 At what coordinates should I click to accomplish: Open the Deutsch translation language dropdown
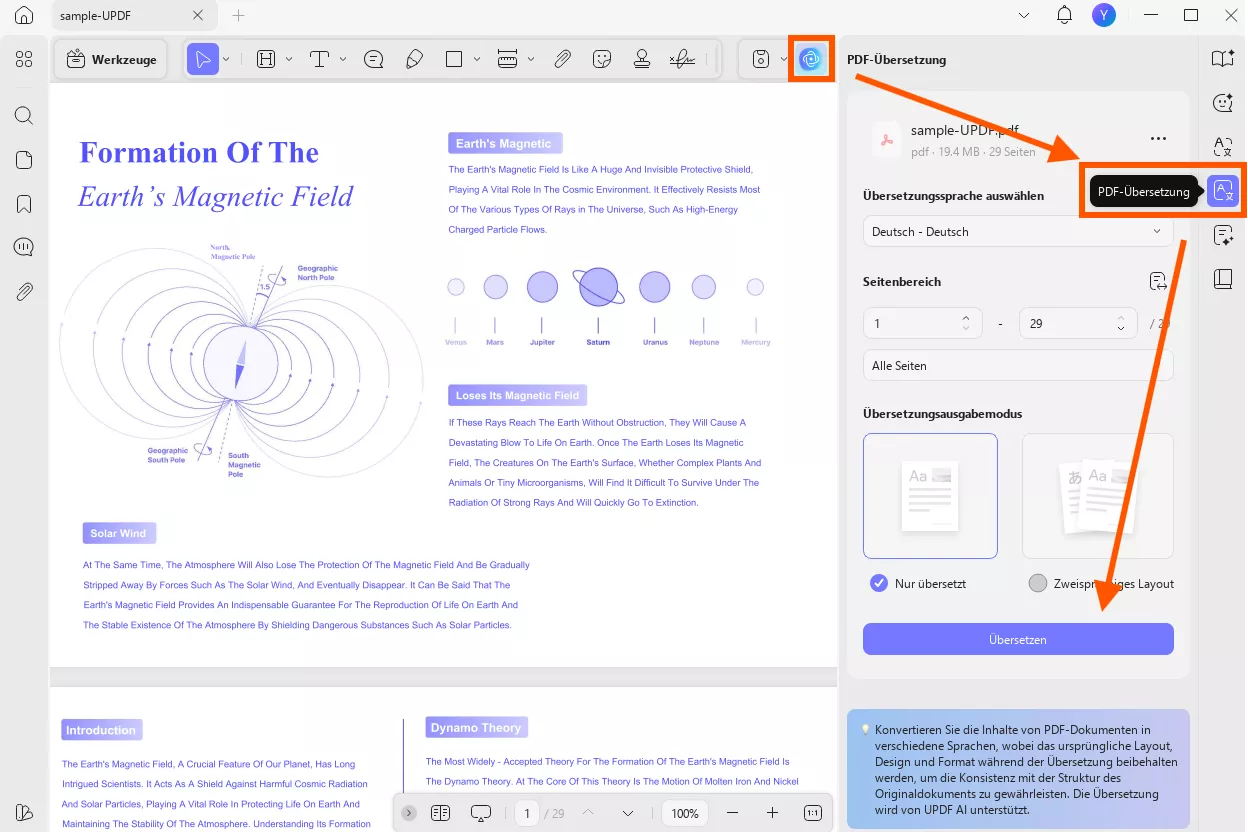click(1017, 231)
